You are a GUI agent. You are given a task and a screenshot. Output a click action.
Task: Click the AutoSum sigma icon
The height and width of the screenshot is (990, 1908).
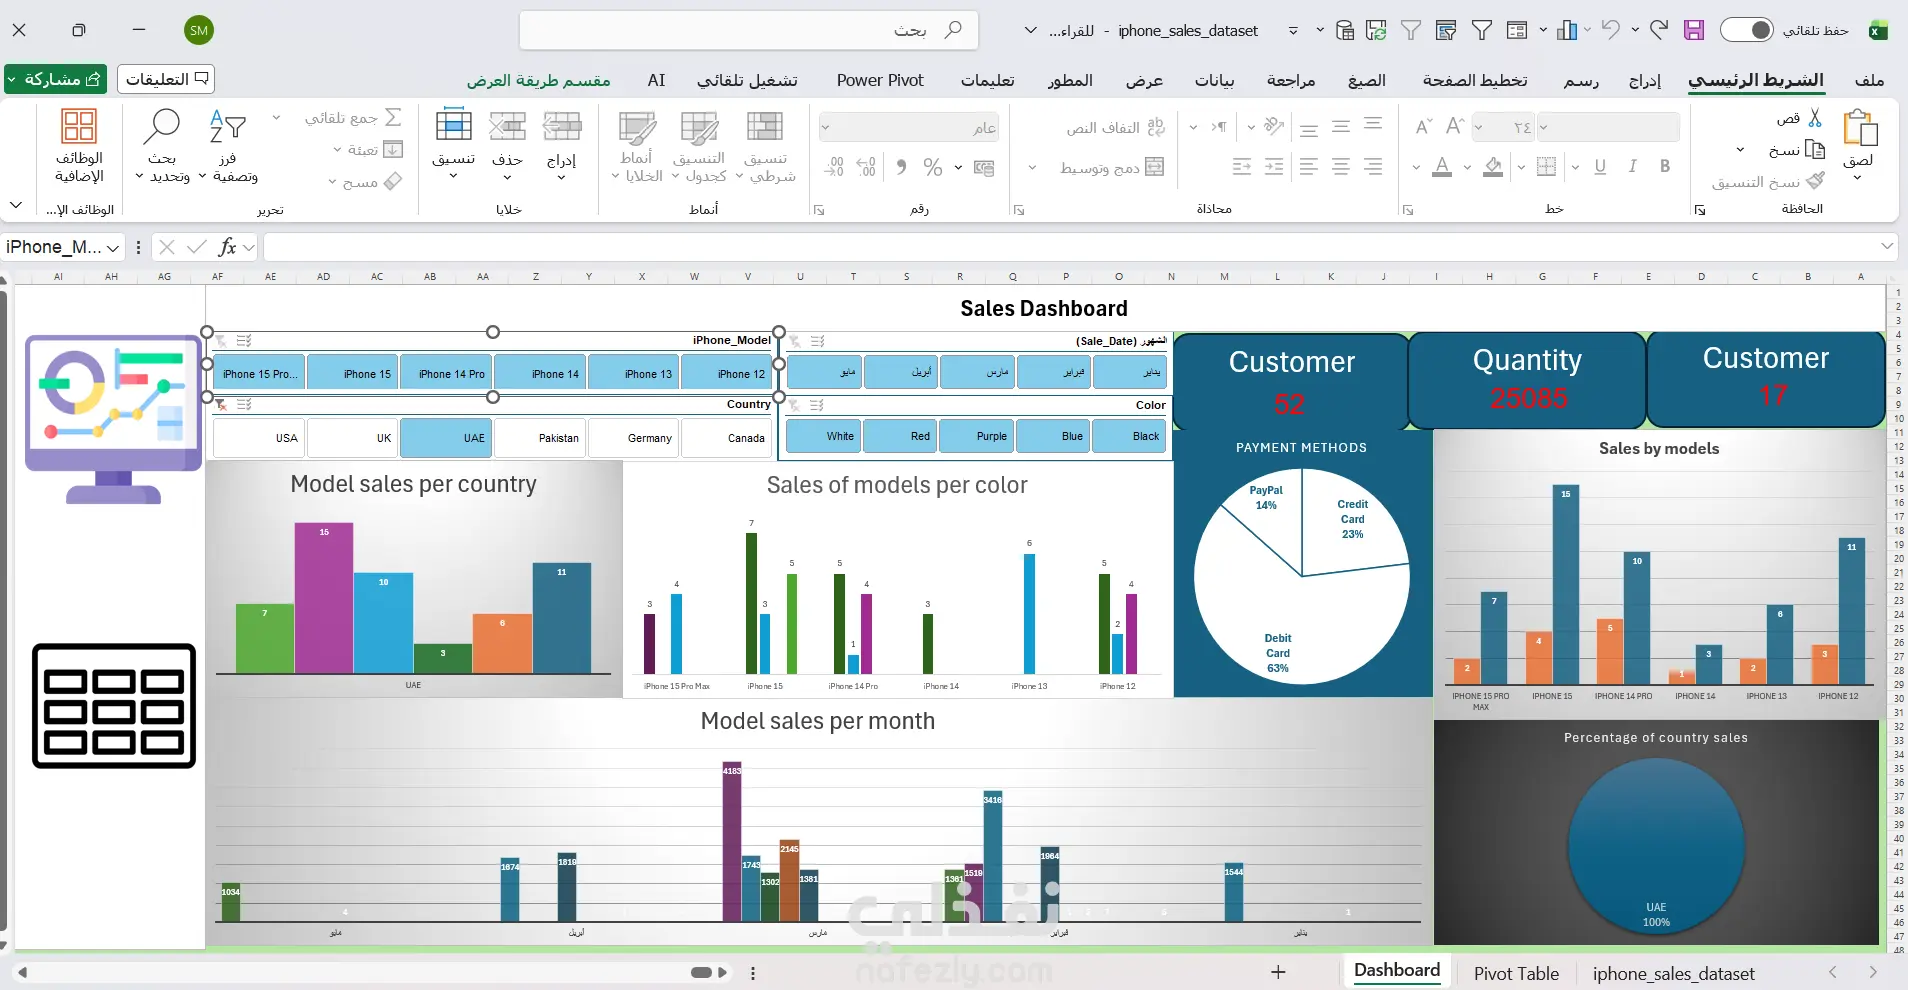click(394, 118)
